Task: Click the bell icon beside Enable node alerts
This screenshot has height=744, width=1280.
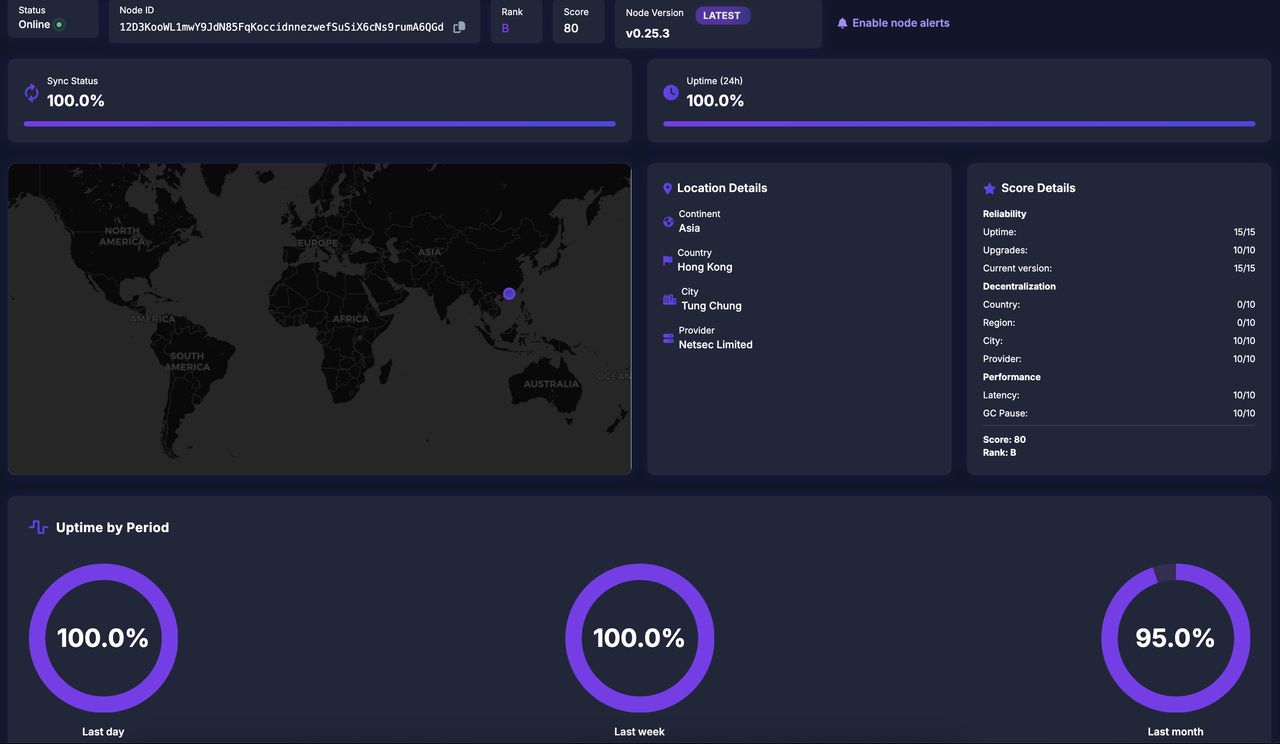Action: click(841, 22)
